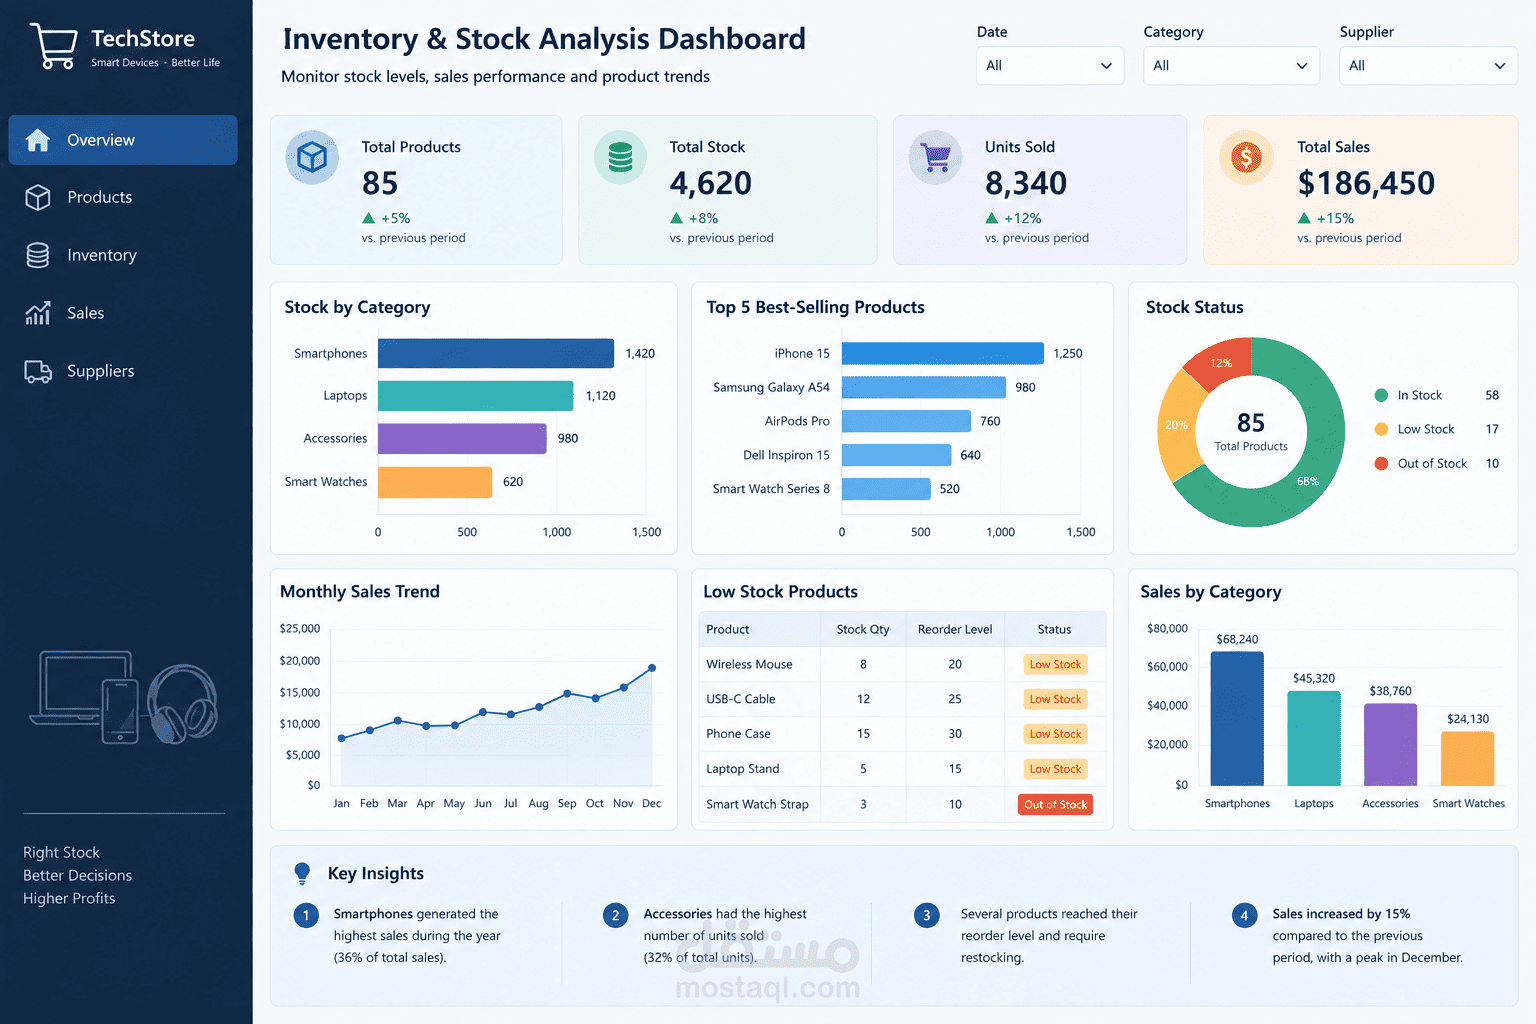Click the Units Sold cart icon
This screenshot has width=1536, height=1024.
(935, 158)
